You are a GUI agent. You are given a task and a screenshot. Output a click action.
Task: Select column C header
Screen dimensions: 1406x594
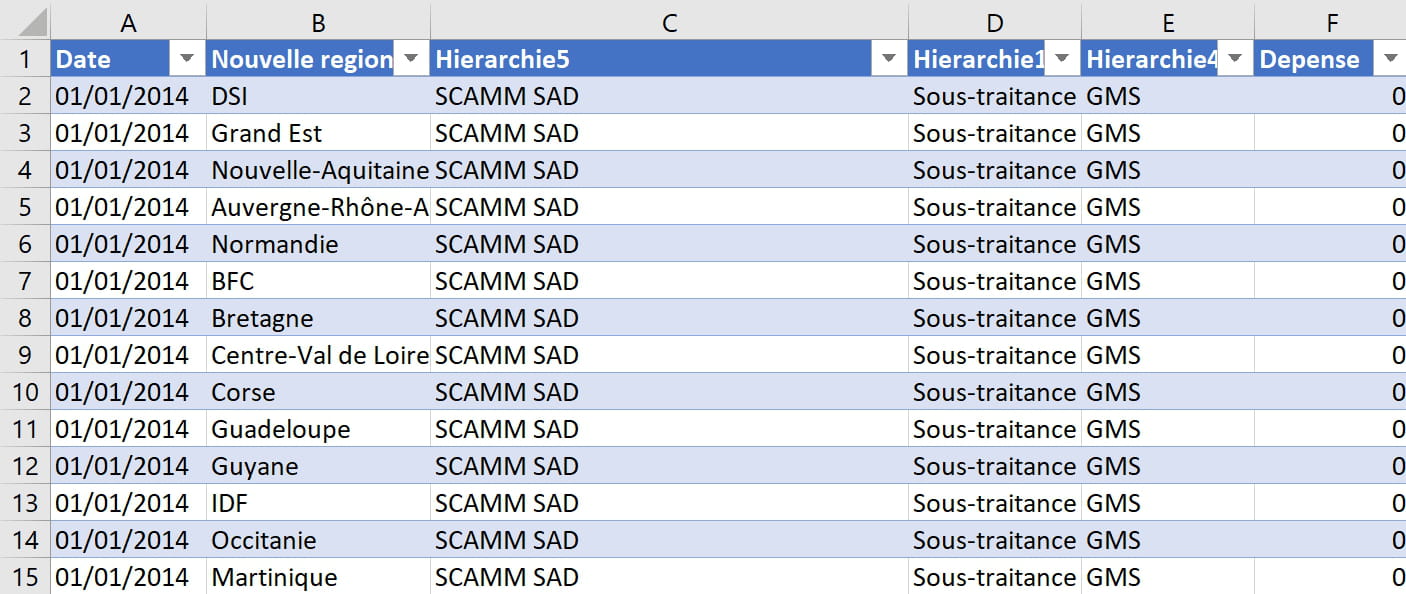670,22
